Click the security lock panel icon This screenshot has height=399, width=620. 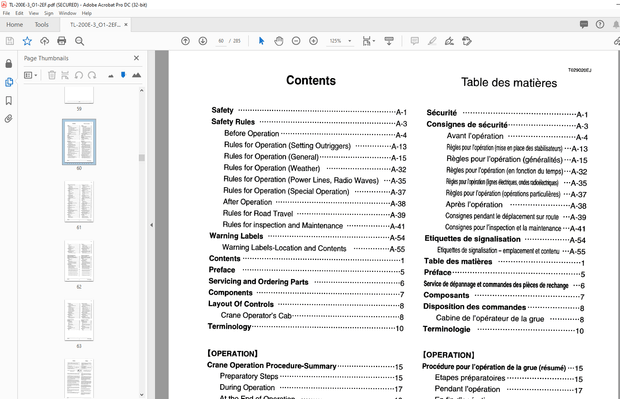click(x=8, y=64)
